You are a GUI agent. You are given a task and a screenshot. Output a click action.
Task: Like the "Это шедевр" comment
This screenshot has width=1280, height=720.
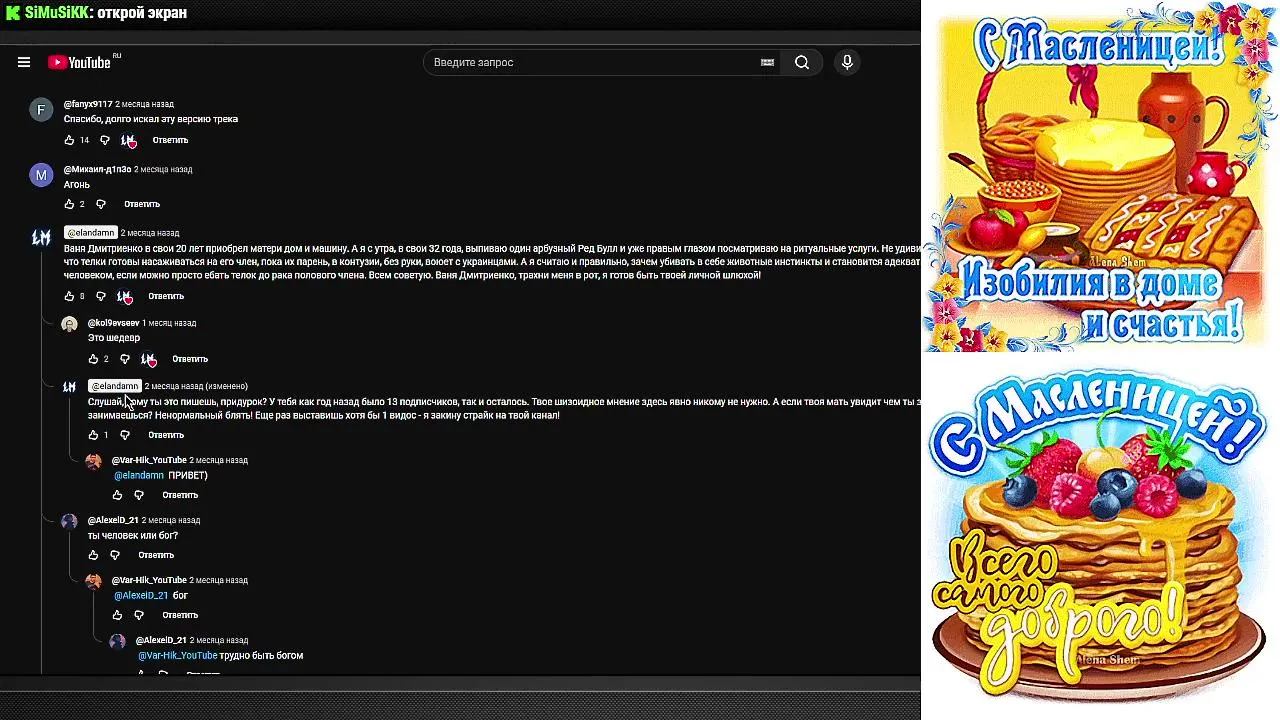click(x=93, y=359)
